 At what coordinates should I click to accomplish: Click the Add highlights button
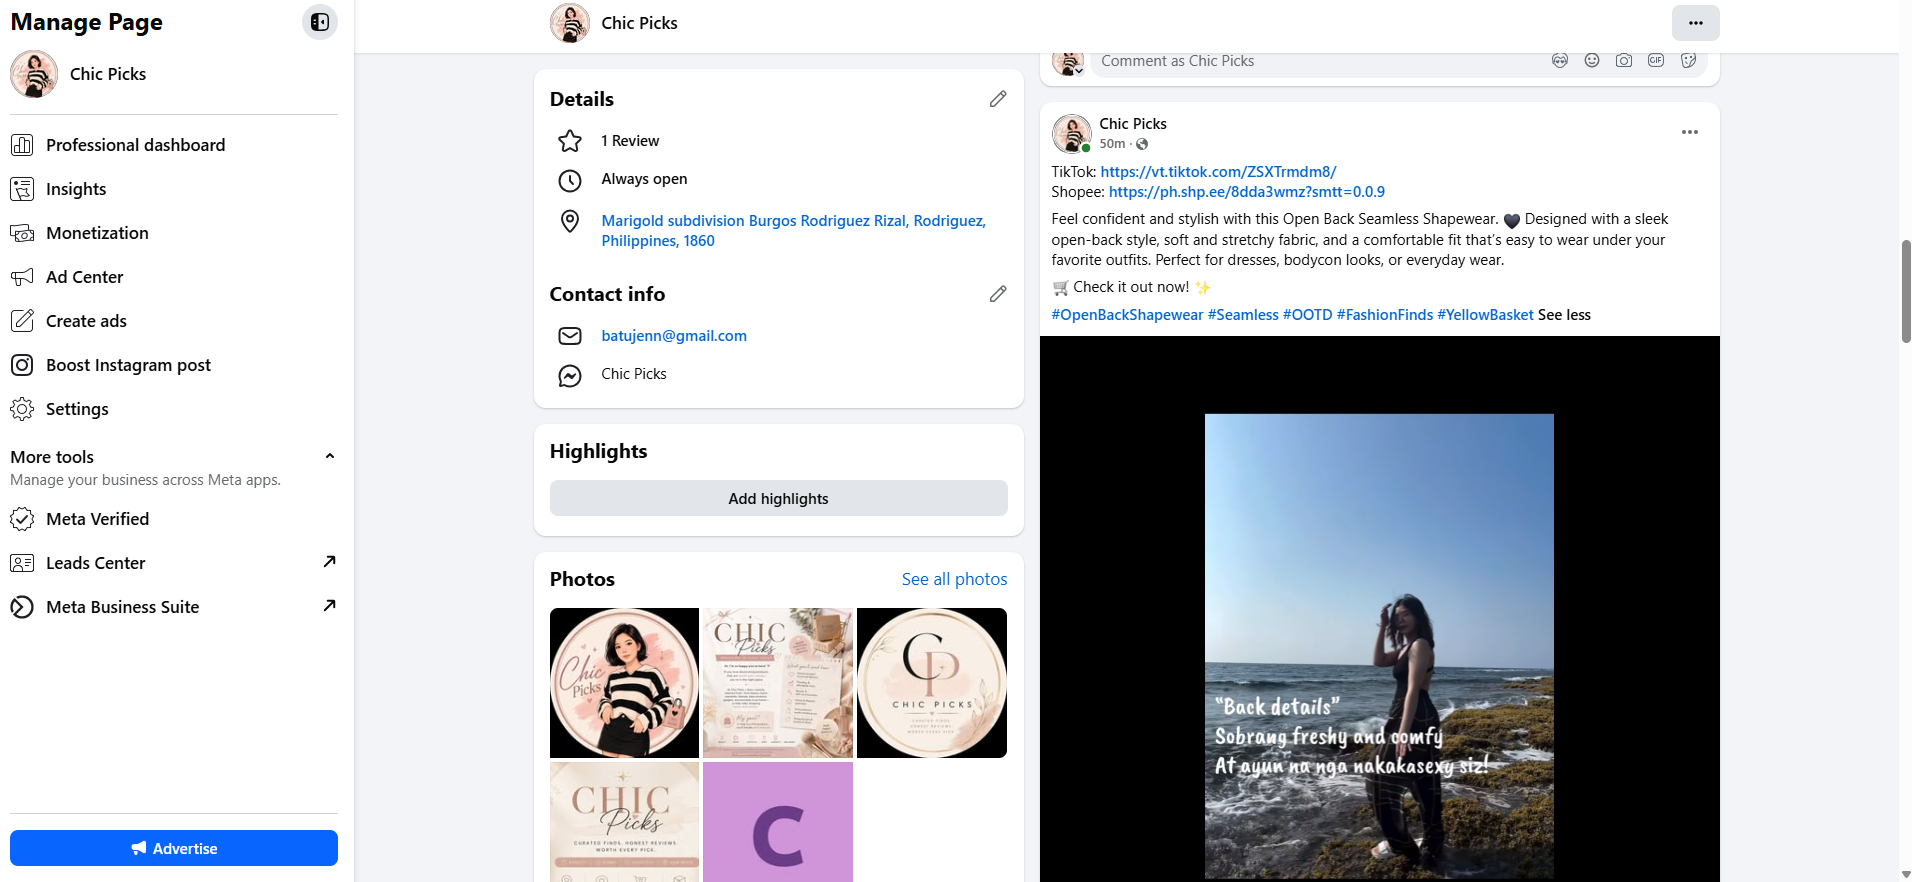tap(779, 498)
